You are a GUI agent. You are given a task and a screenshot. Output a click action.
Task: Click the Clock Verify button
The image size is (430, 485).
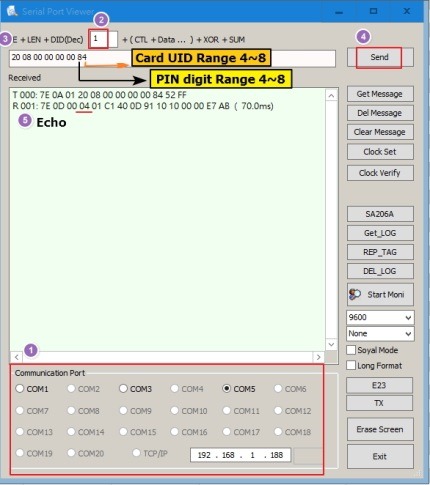[380, 173]
